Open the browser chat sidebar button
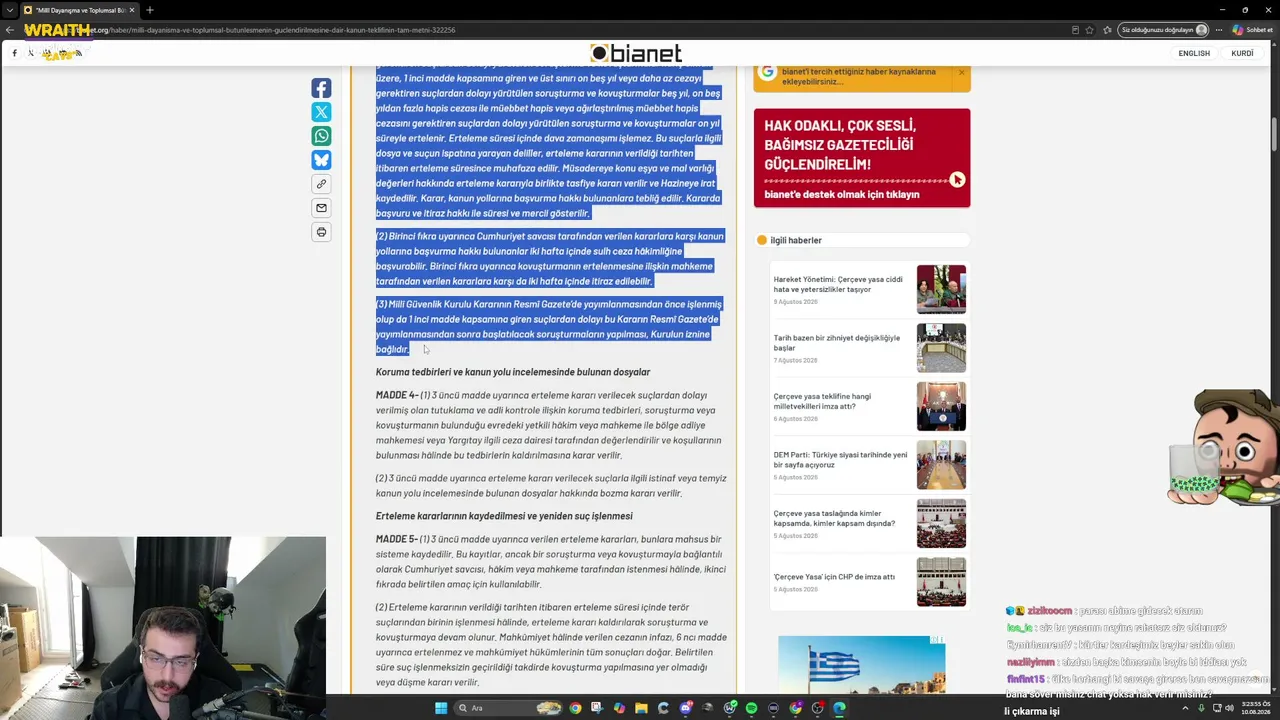 1252,30
